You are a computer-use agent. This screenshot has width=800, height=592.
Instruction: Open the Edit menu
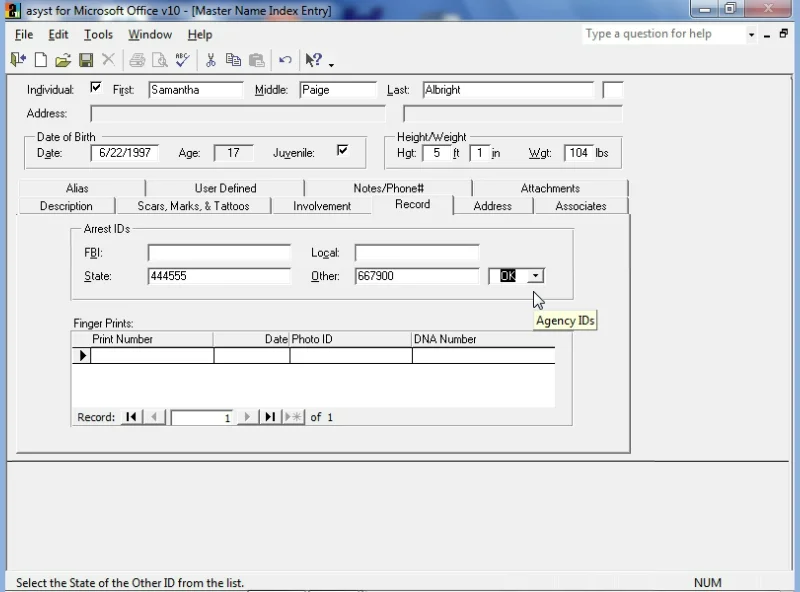pyautogui.click(x=58, y=34)
